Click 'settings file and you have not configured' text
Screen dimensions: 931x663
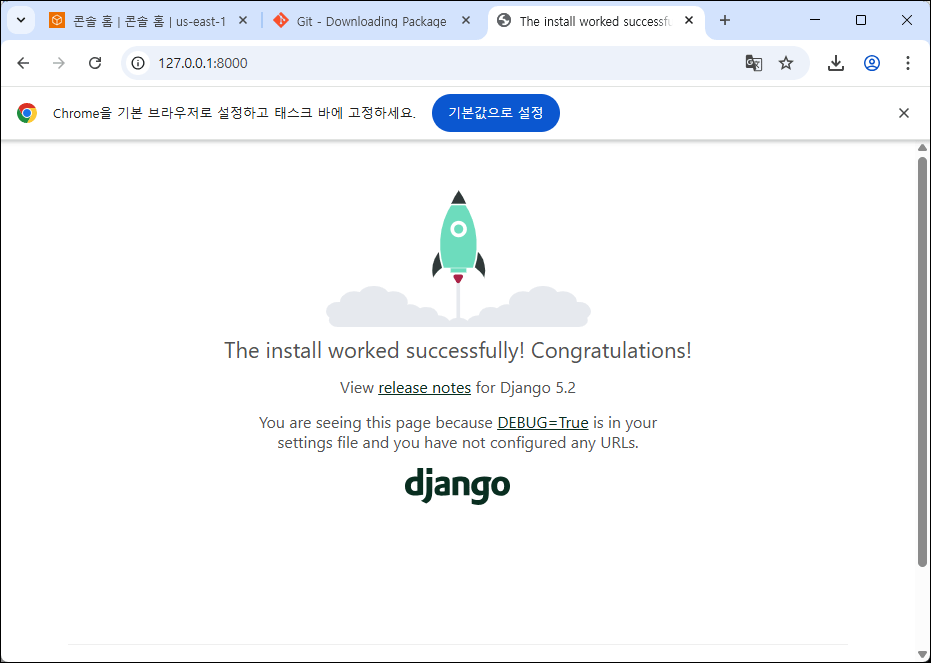(x=422, y=443)
